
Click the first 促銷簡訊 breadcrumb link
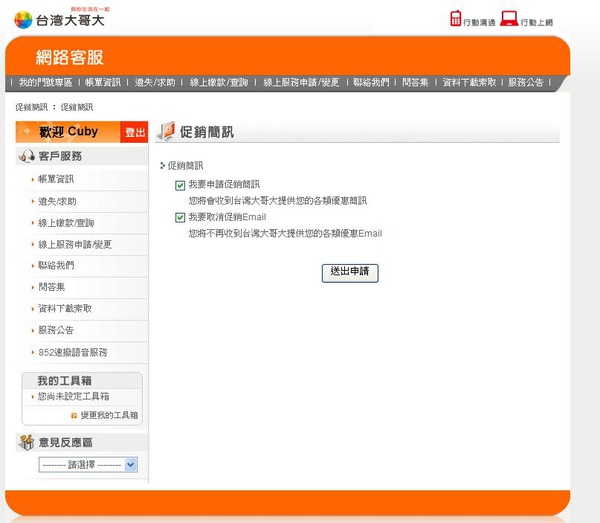tap(31, 107)
